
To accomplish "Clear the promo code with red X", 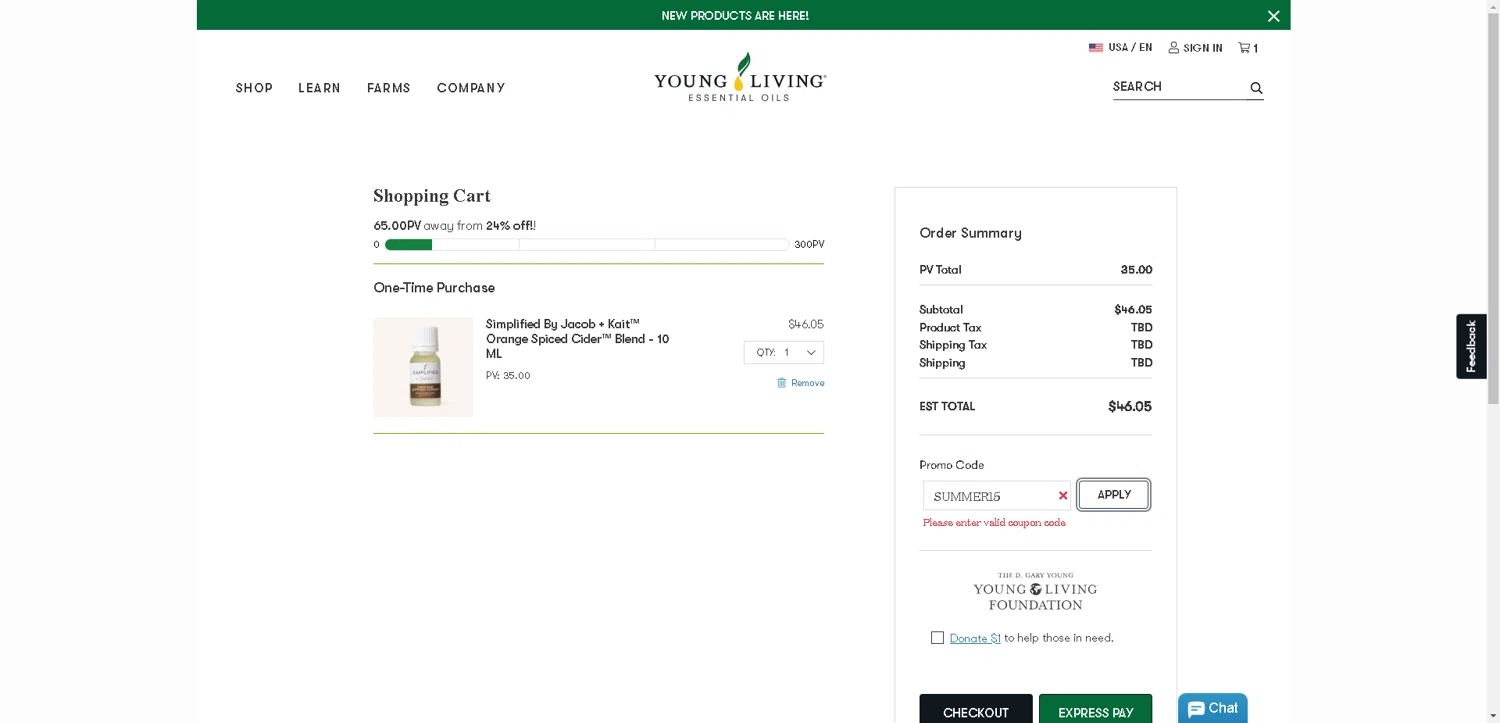I will click(1063, 496).
